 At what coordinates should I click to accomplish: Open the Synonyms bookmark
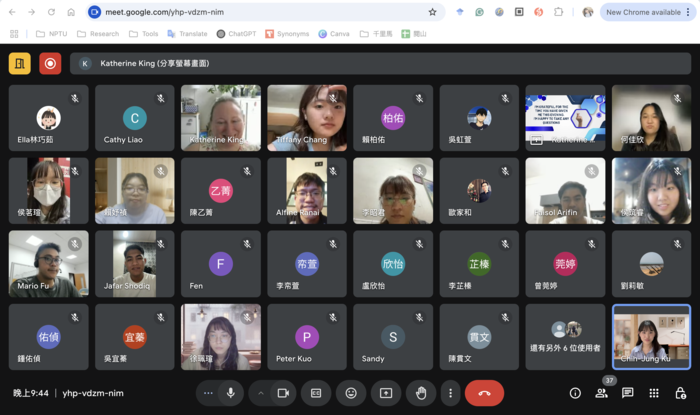[287, 33]
